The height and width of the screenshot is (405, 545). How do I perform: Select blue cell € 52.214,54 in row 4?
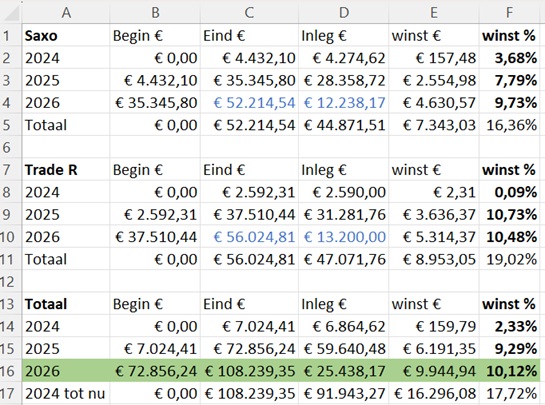(x=249, y=103)
